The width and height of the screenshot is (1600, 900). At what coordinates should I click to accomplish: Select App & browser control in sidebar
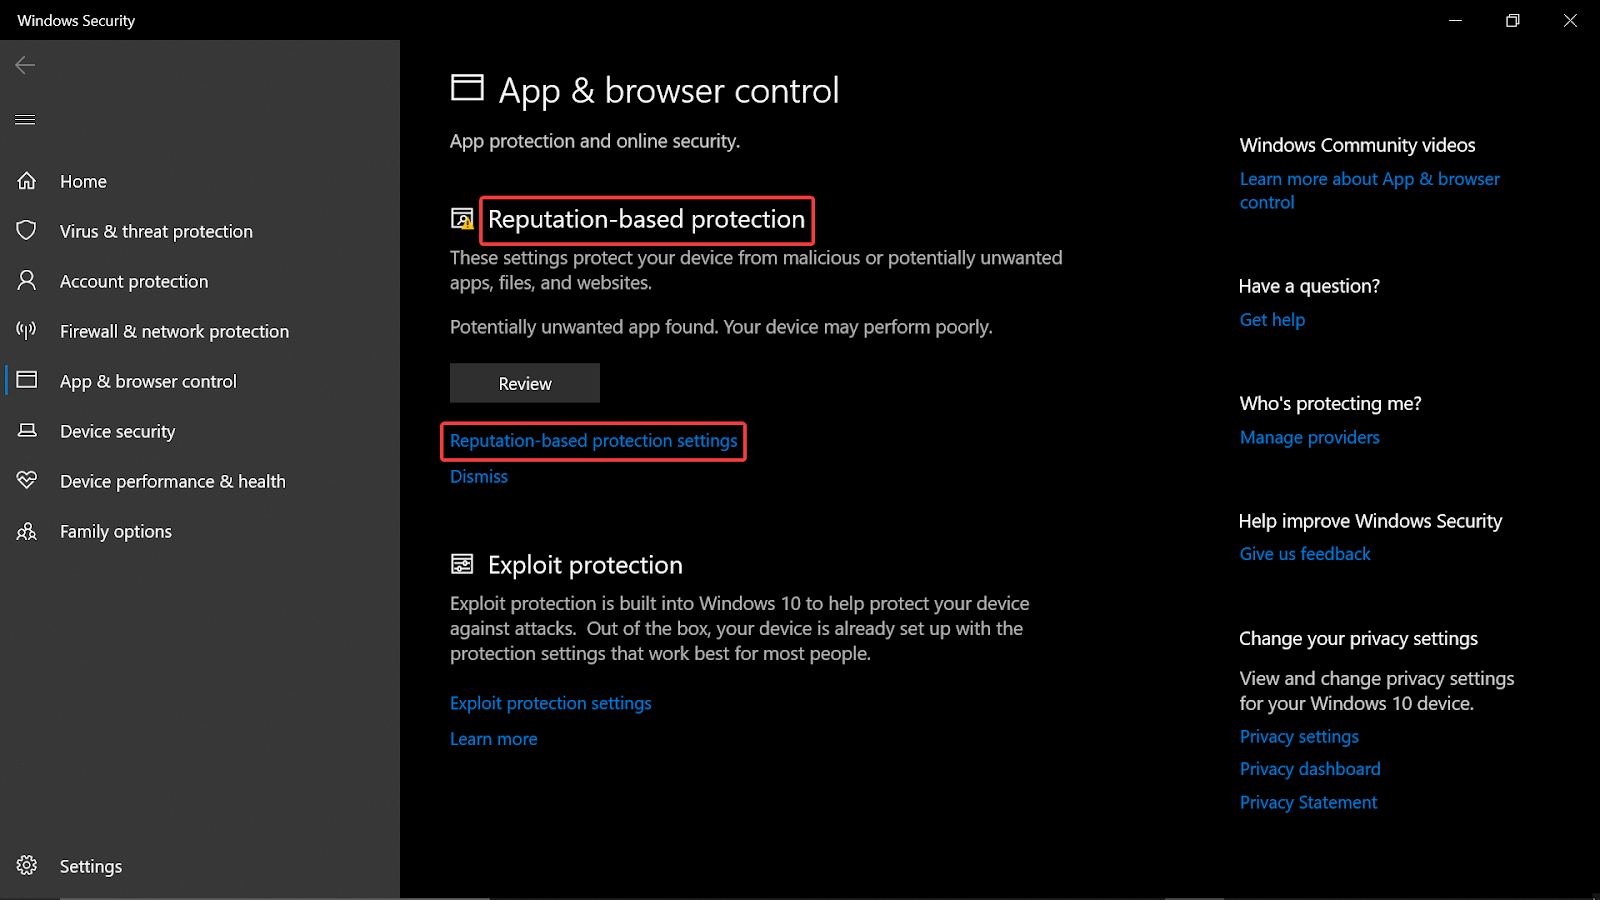point(148,381)
